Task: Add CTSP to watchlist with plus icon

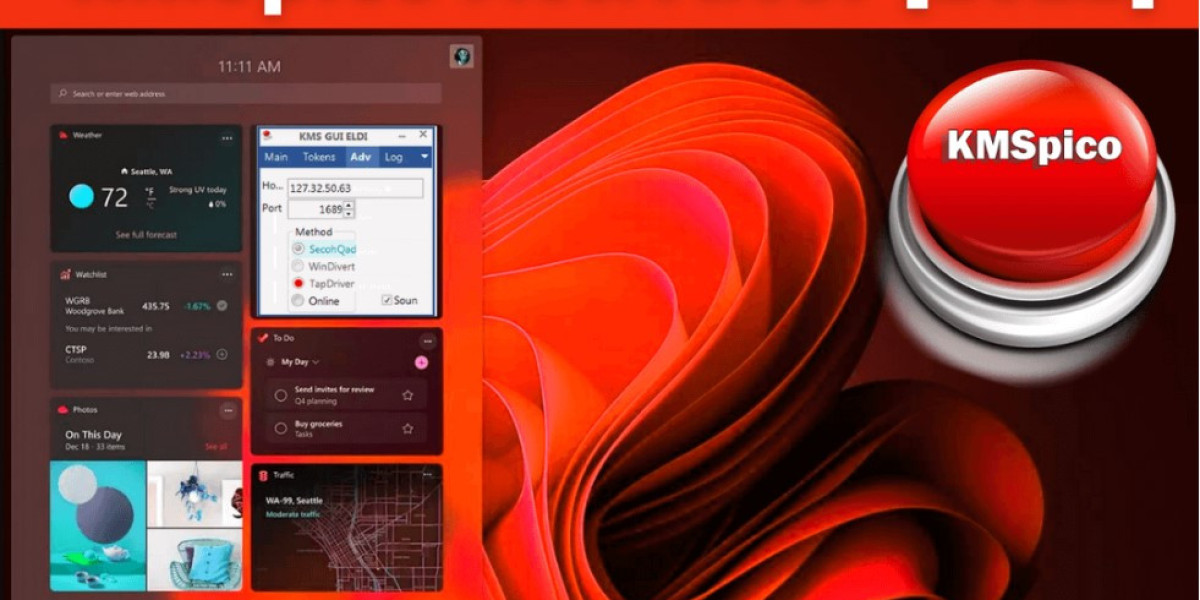Action: tap(222, 354)
